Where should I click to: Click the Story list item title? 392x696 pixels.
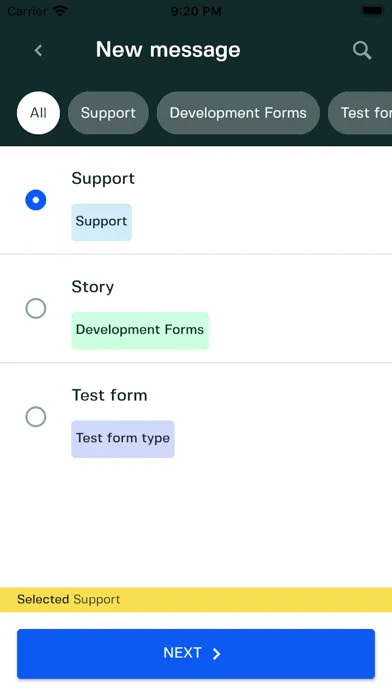[93, 287]
